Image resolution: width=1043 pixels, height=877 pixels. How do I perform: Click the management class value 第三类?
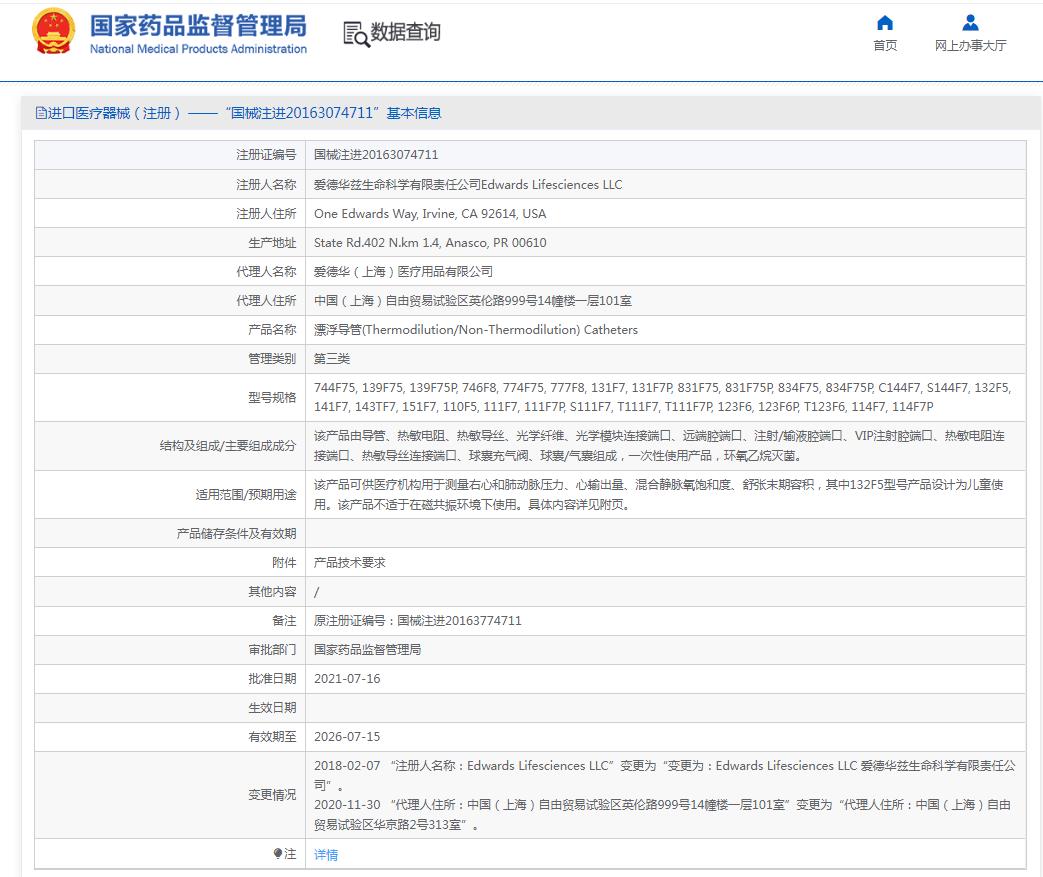332,359
